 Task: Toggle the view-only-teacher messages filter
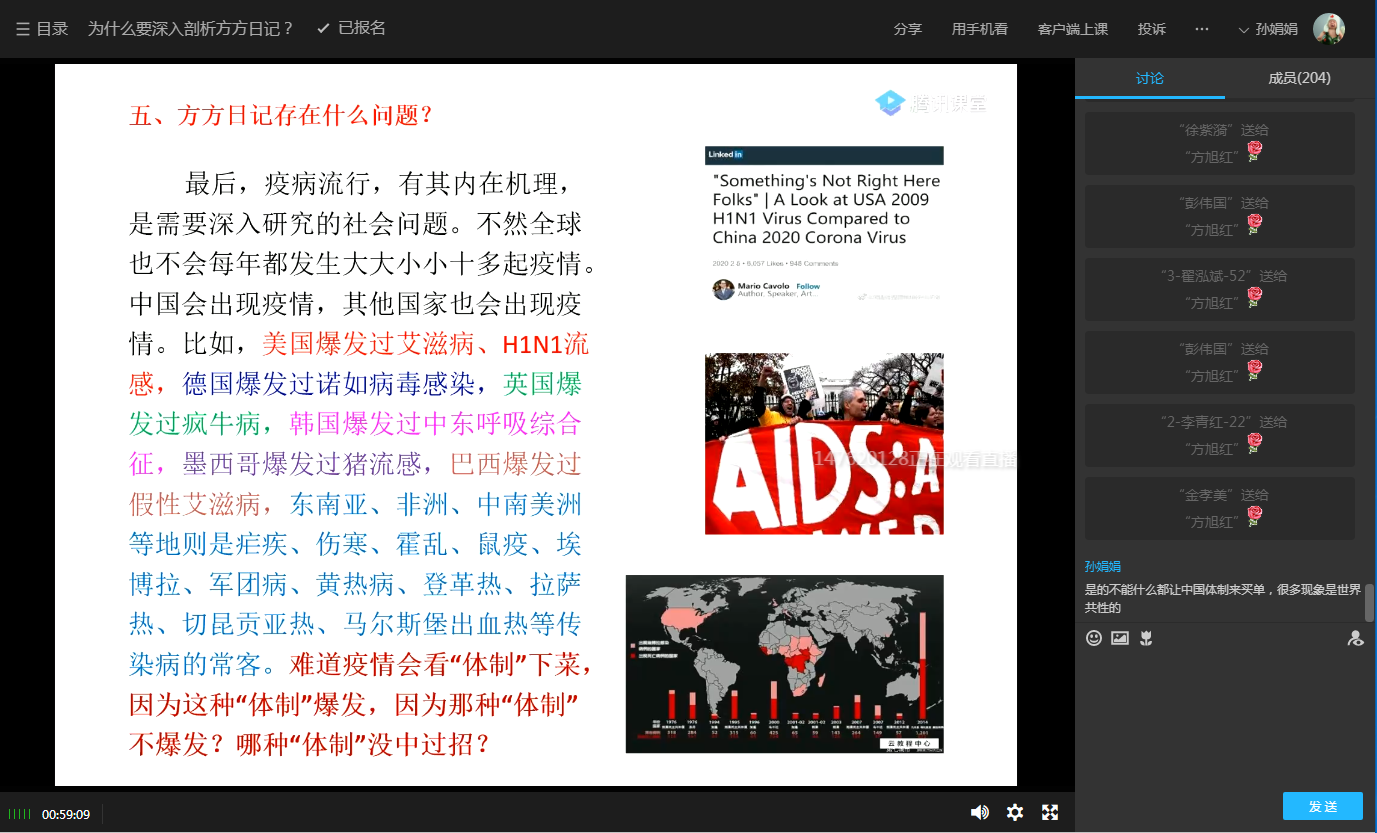[1355, 638]
